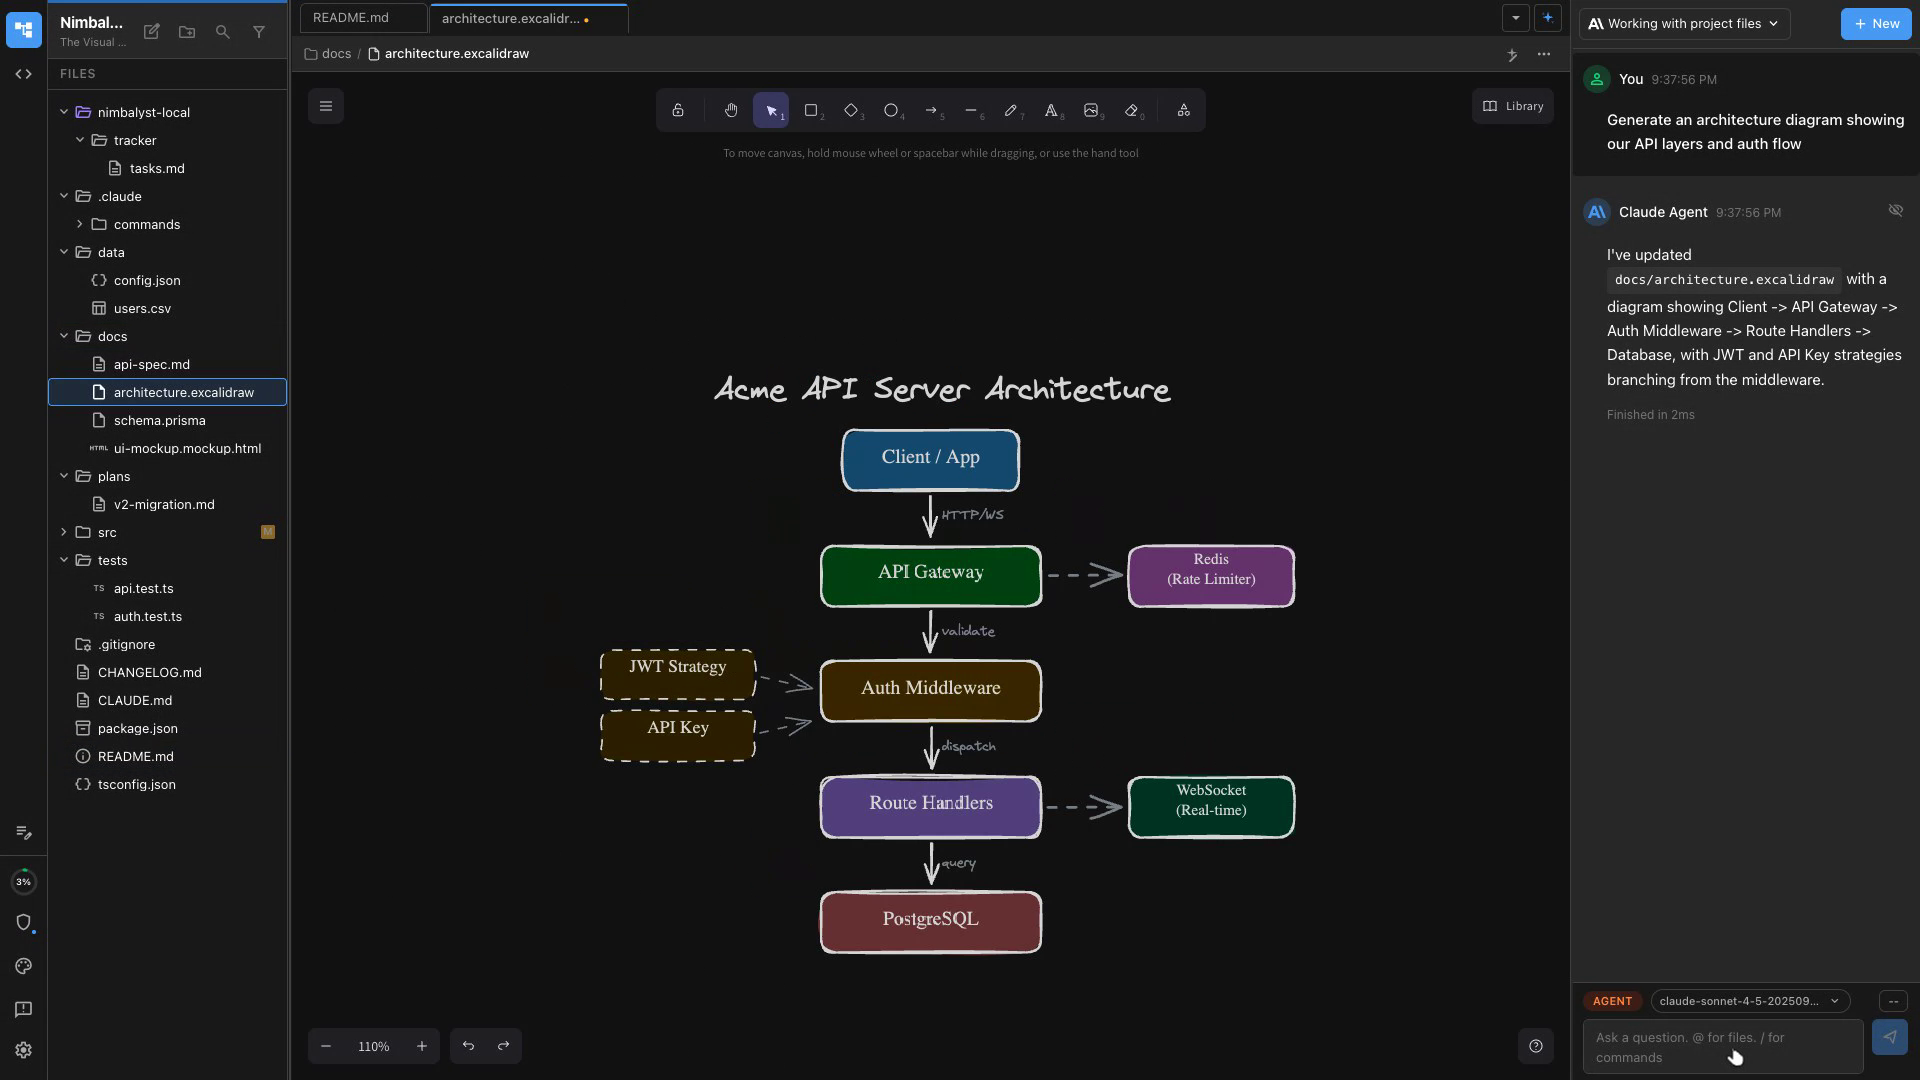1920x1080 pixels.
Task: Select the Hand pan tool
Action: tap(731, 110)
